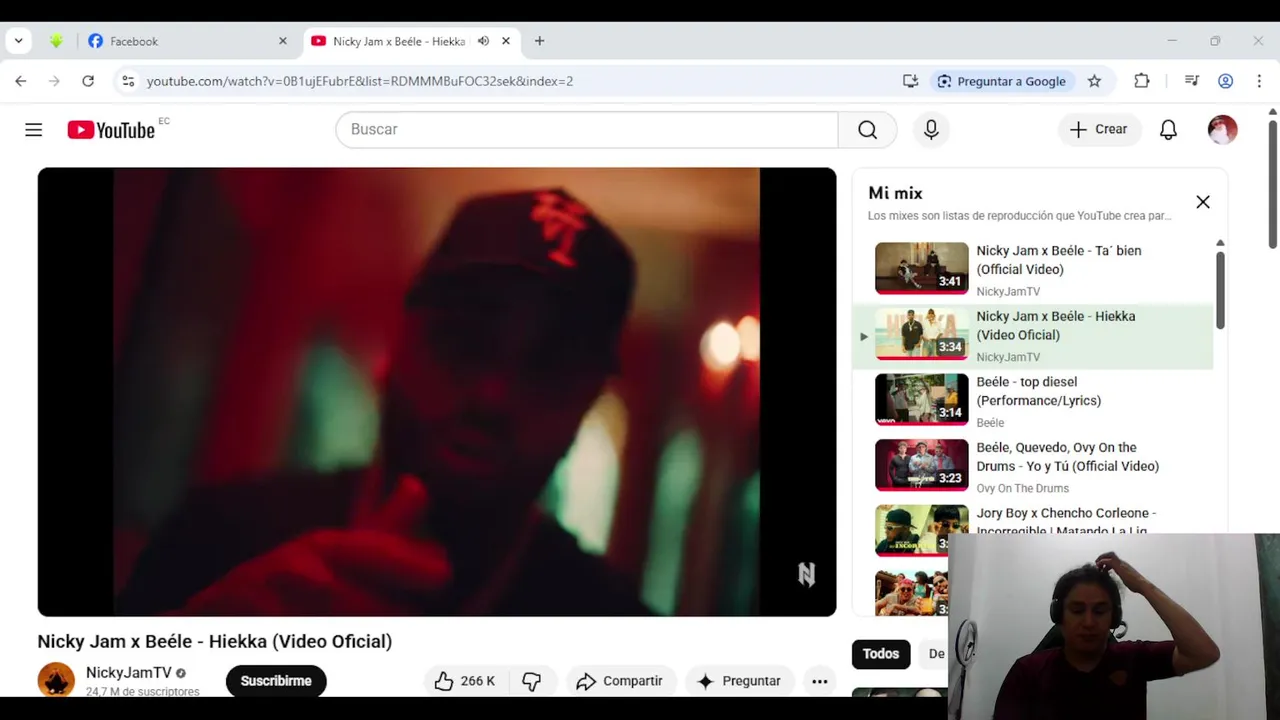The width and height of the screenshot is (1280, 720).
Task: View site information icon in address bar
Action: click(x=127, y=81)
